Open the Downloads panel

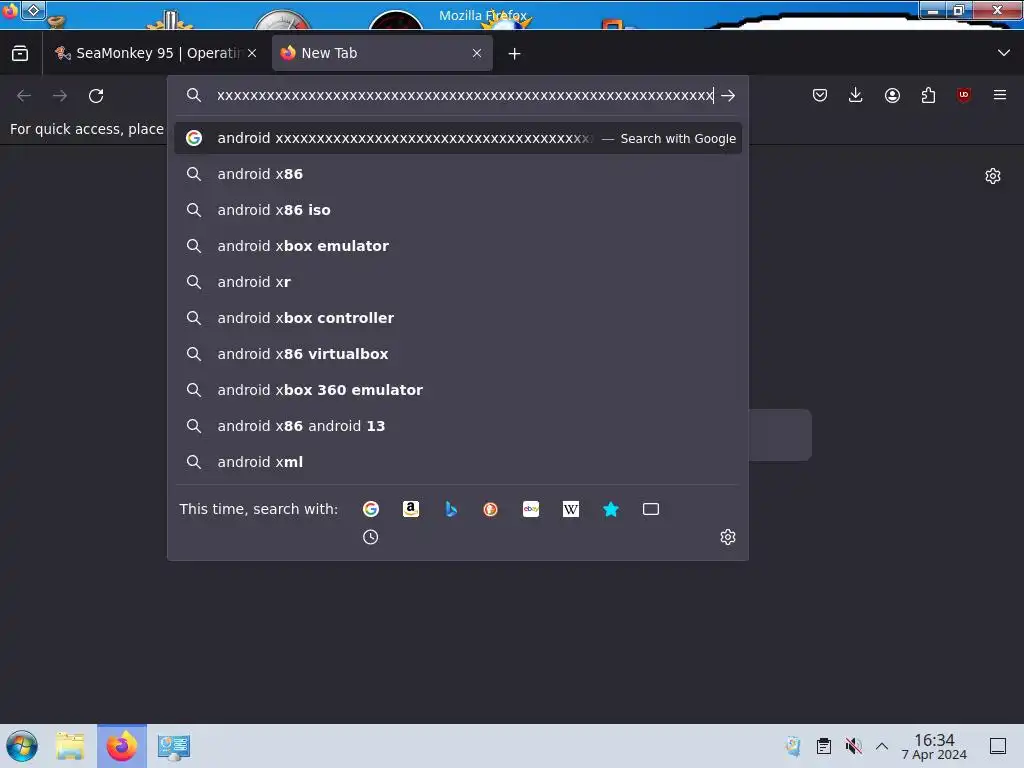pyautogui.click(x=856, y=95)
